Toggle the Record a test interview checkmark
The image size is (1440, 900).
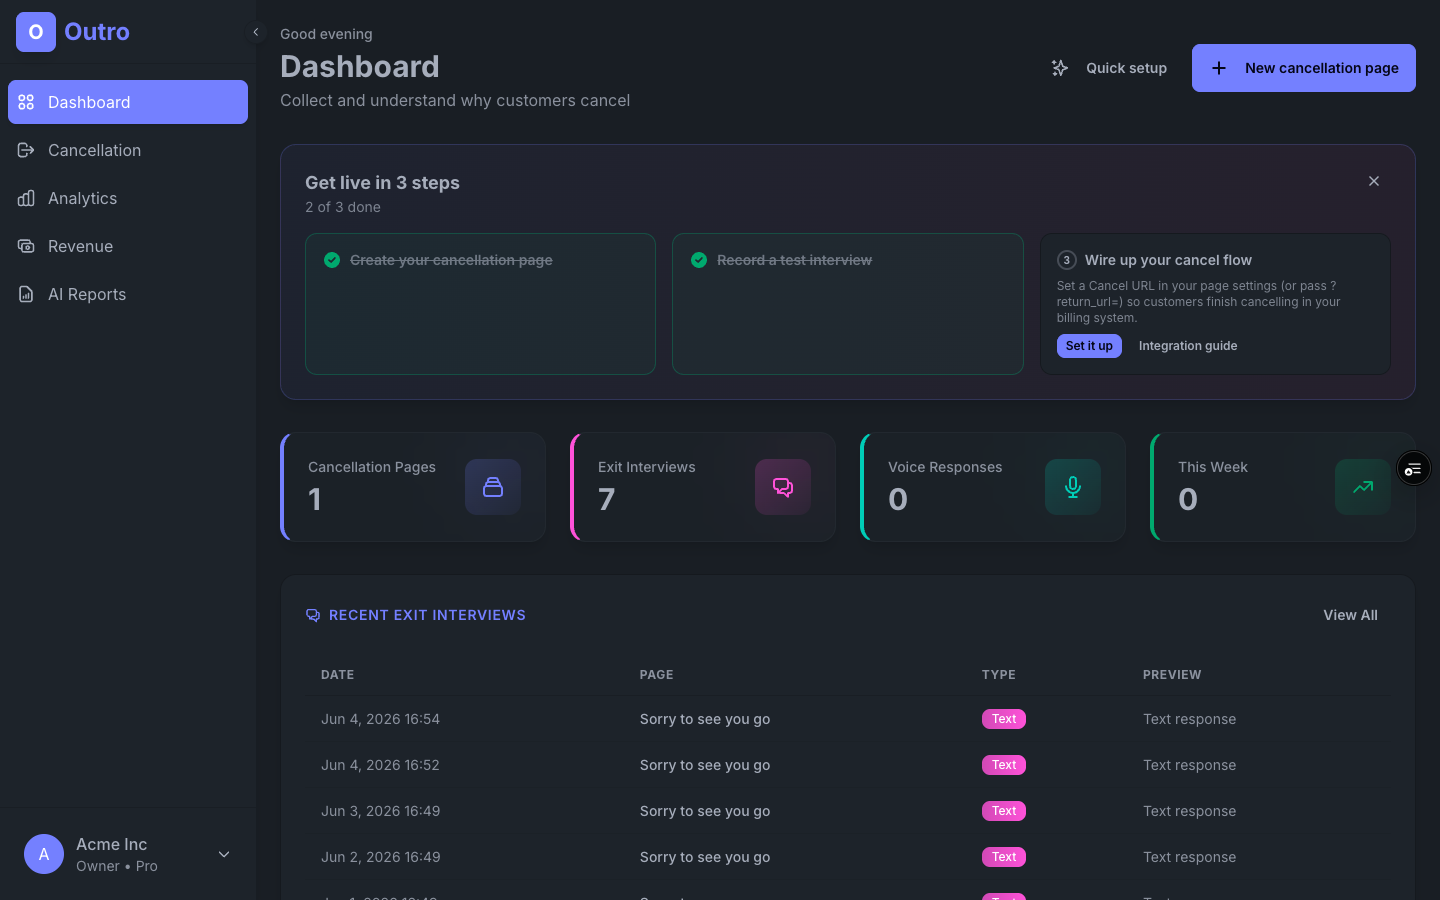(x=699, y=260)
